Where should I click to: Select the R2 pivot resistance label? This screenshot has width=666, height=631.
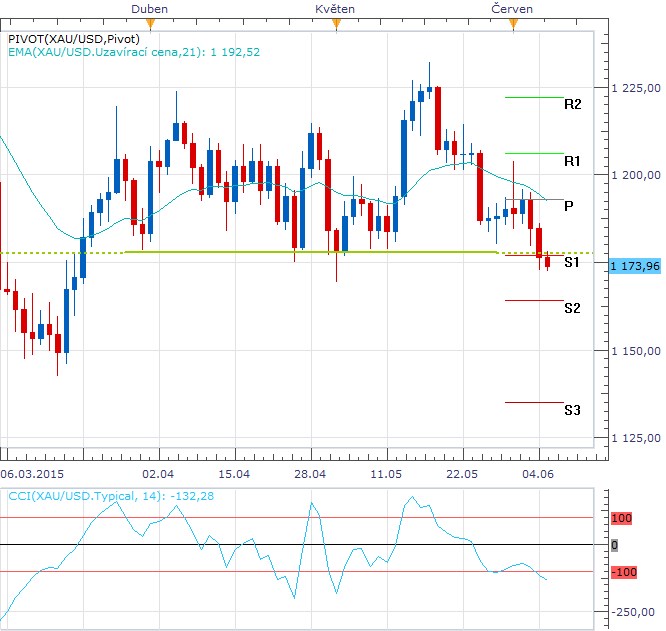572,104
